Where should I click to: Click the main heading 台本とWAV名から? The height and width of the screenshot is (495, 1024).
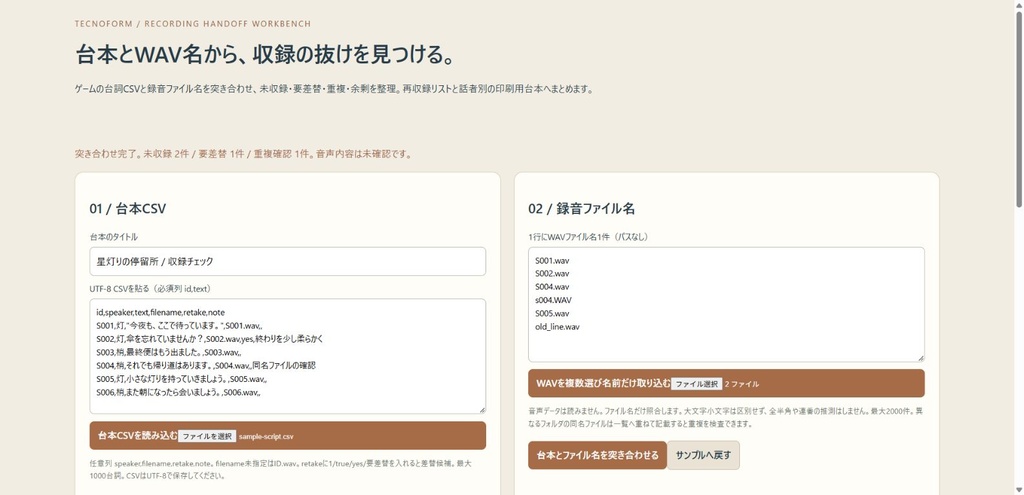(x=264, y=55)
